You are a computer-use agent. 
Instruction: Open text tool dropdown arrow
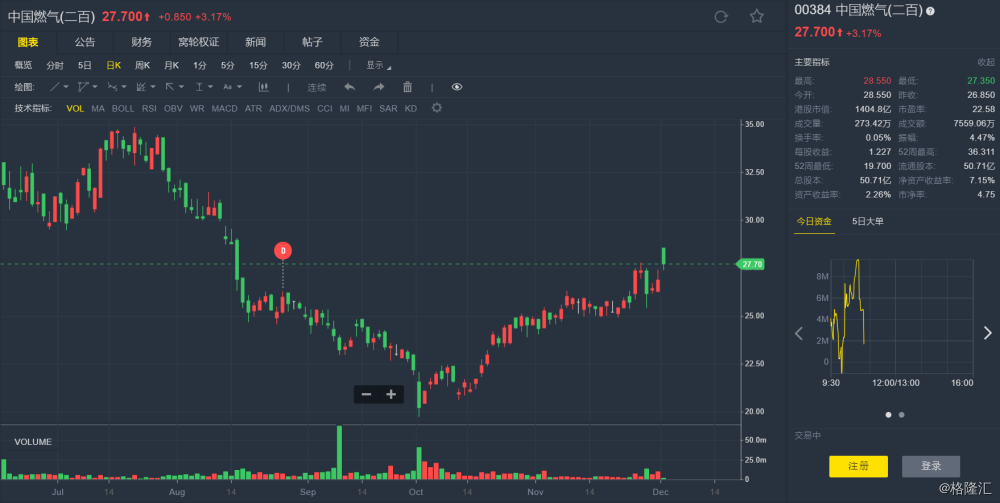239,87
